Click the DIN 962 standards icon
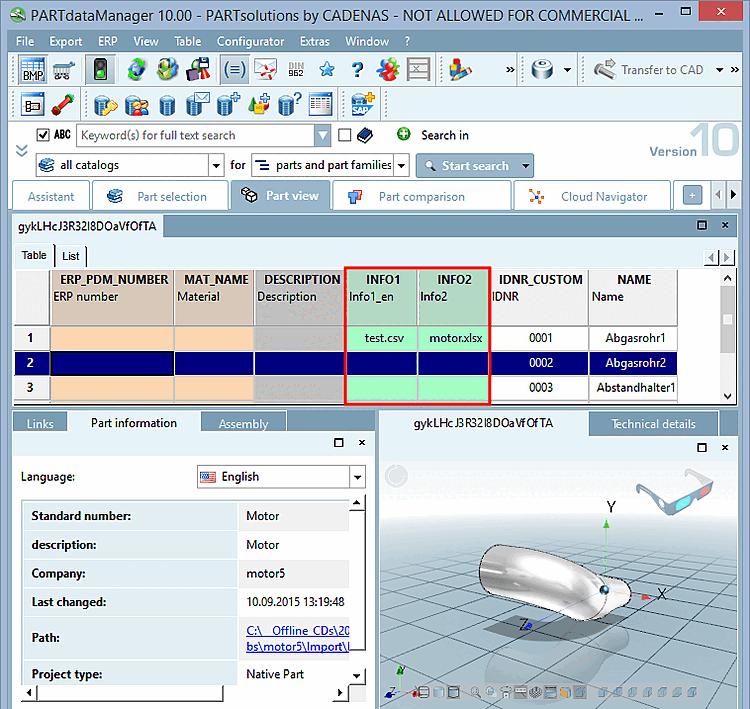 point(296,70)
